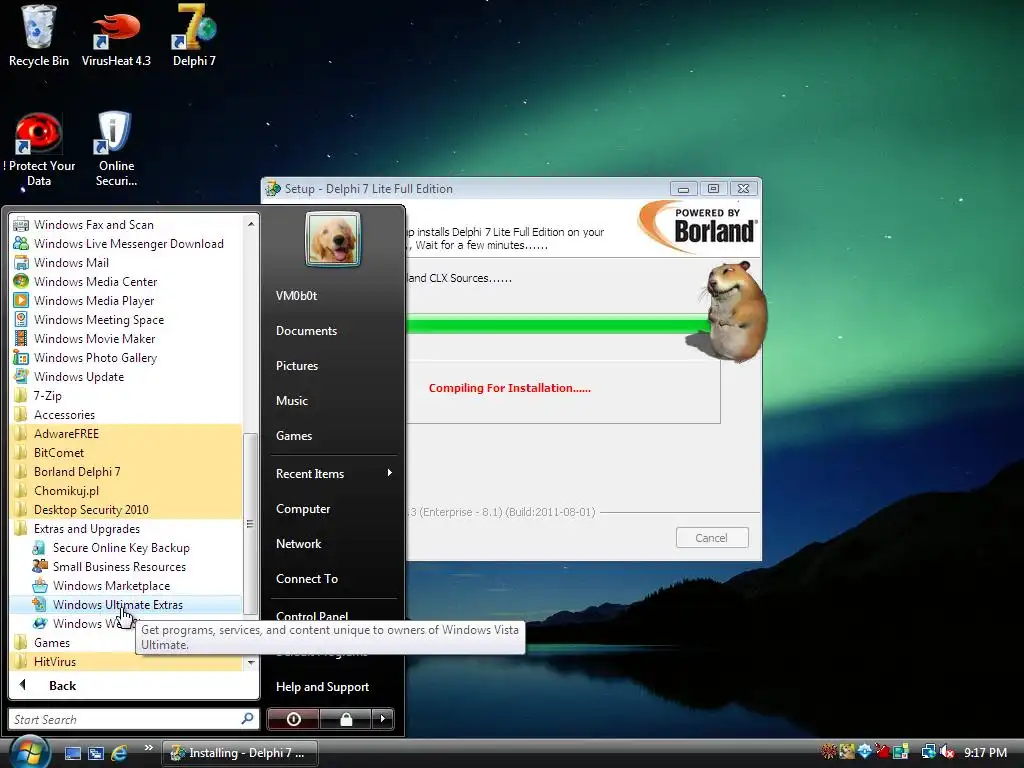
Task: Open Secure Online Key Backup
Action: (x=126, y=547)
